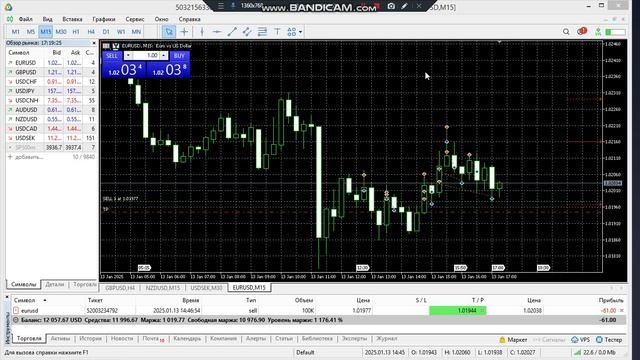The height and width of the screenshot is (360, 640).
Task: Close the eurusd position with X
Action: (622, 311)
